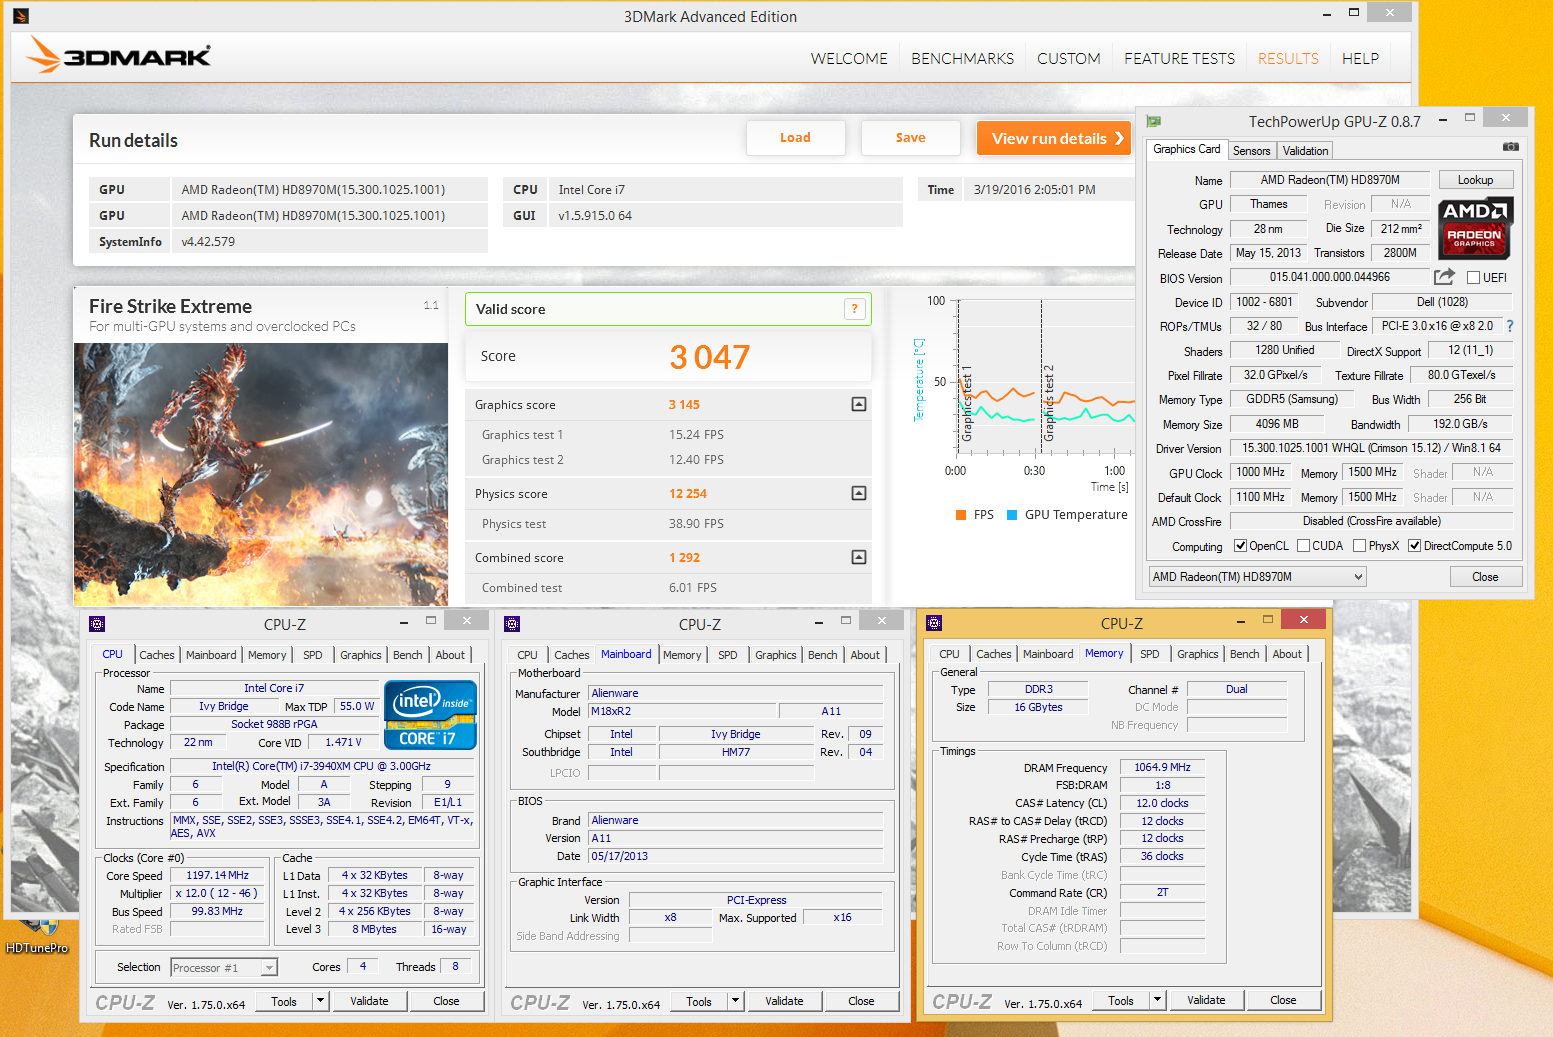Open the Caches tab in the CPU-Z CPU window
1553x1037 pixels.
click(x=157, y=655)
